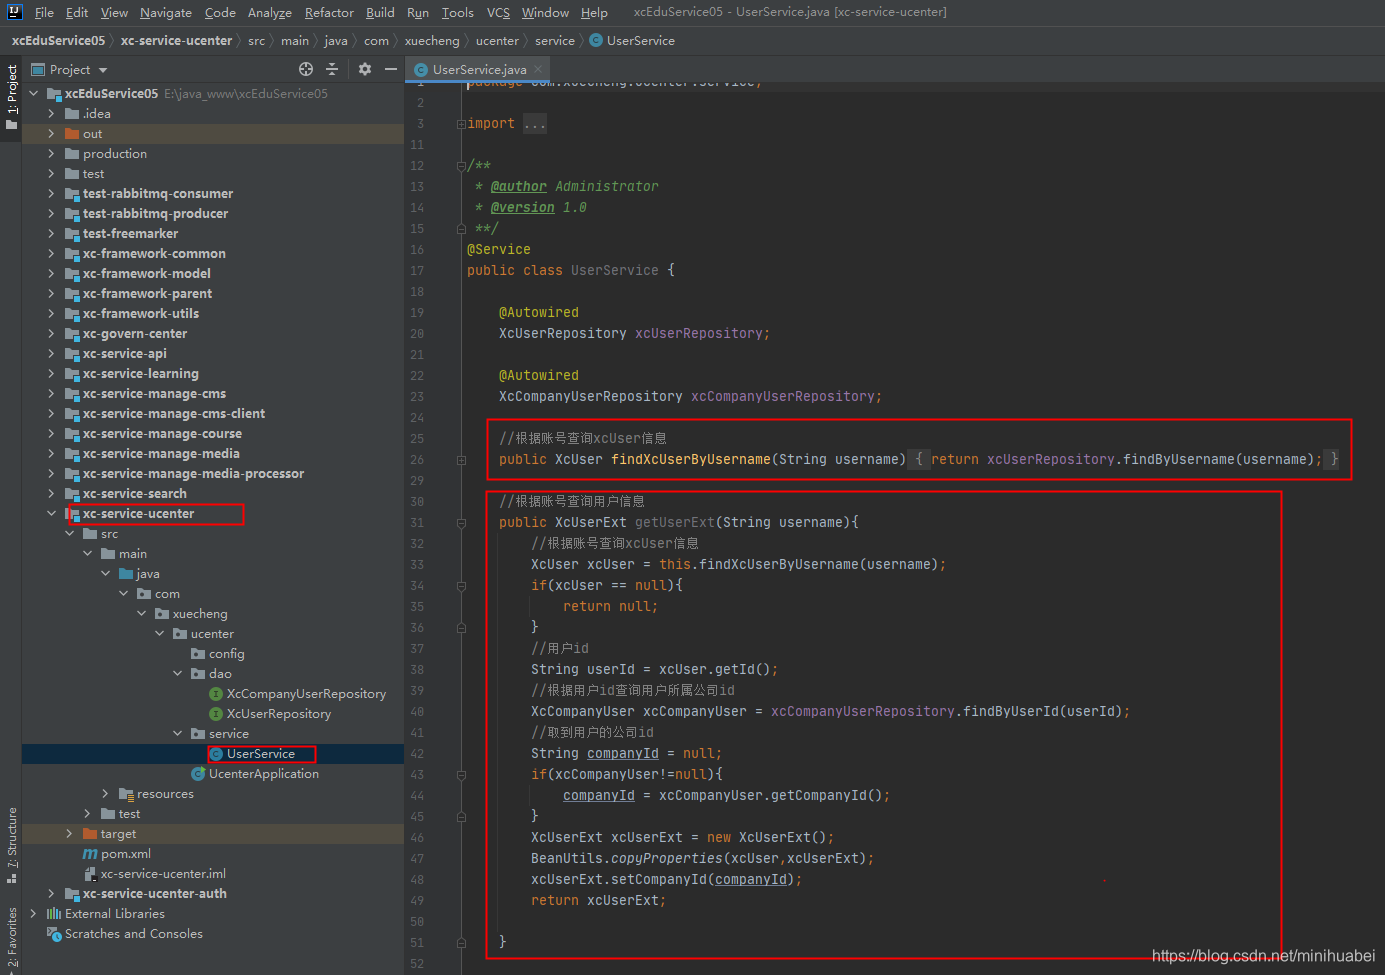The image size is (1385, 975).
Task: Open the Analyze menu
Action: click(x=270, y=12)
